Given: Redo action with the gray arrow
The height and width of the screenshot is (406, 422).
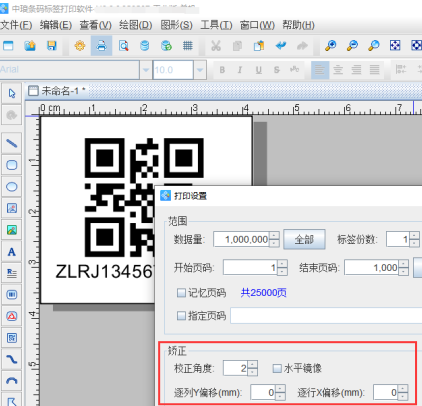Looking at the screenshot, I should pos(302,45).
